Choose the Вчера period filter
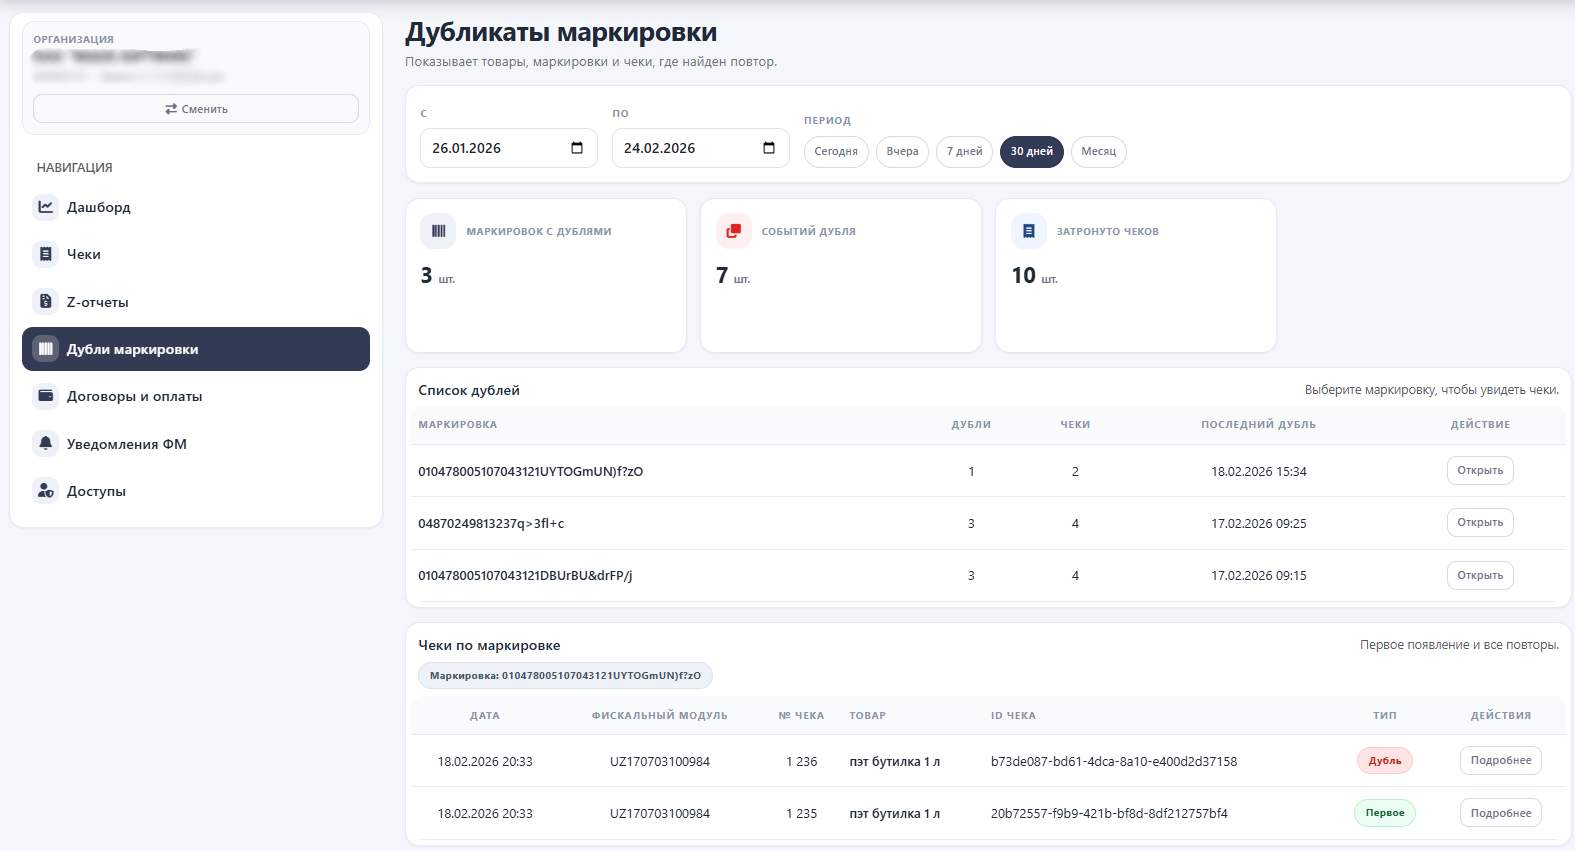The width and height of the screenshot is (1575, 851). click(x=902, y=152)
